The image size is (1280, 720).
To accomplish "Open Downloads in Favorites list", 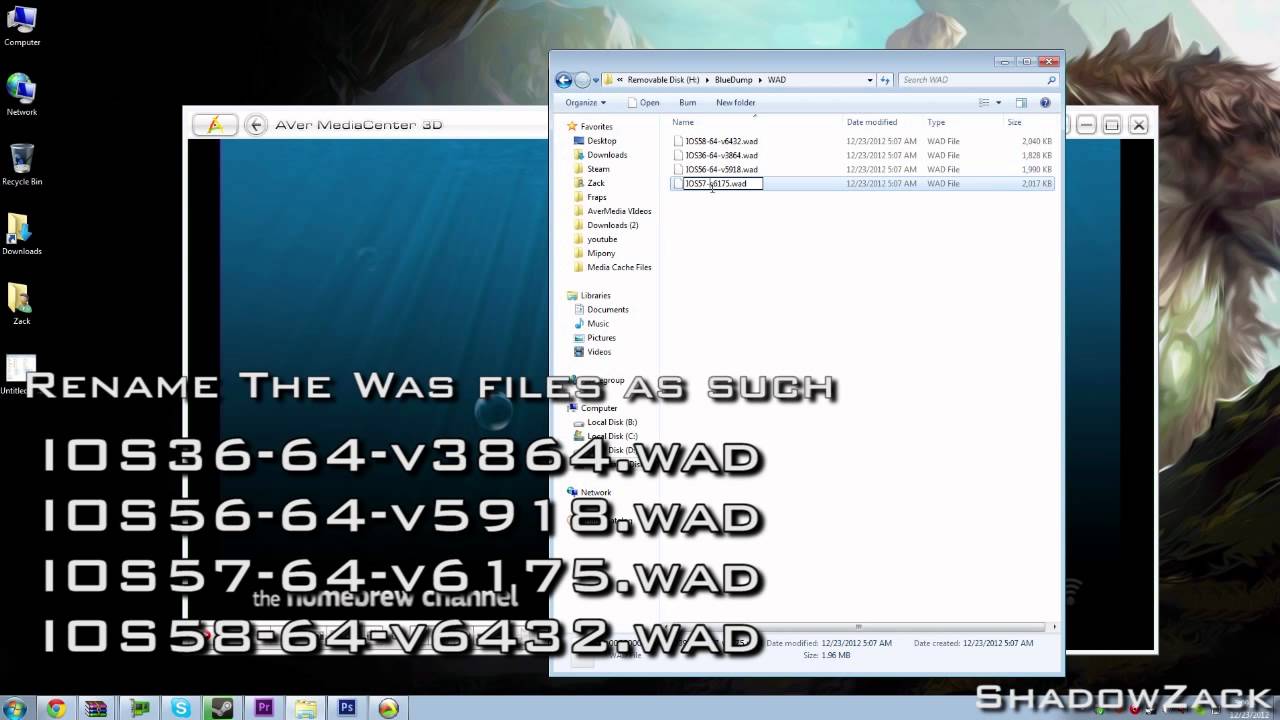I will coord(607,155).
